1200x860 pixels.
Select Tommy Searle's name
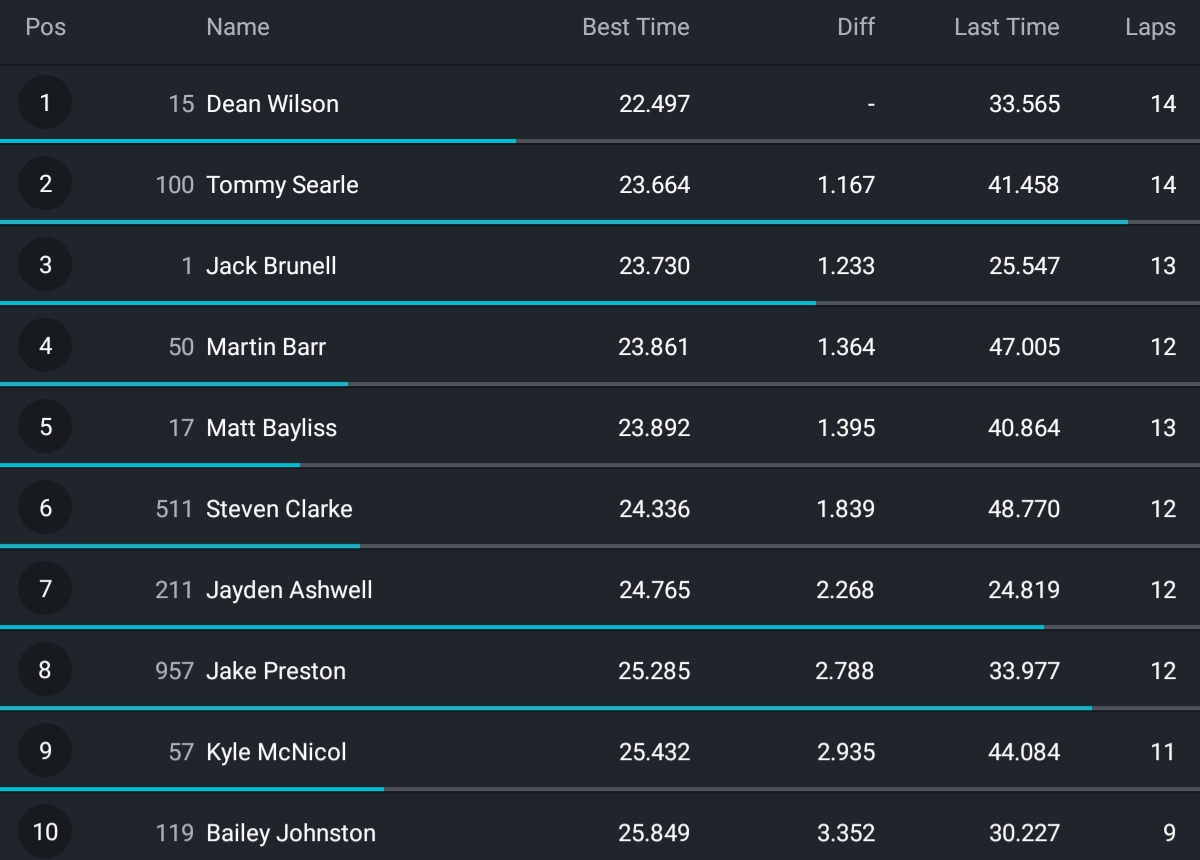tap(282, 185)
